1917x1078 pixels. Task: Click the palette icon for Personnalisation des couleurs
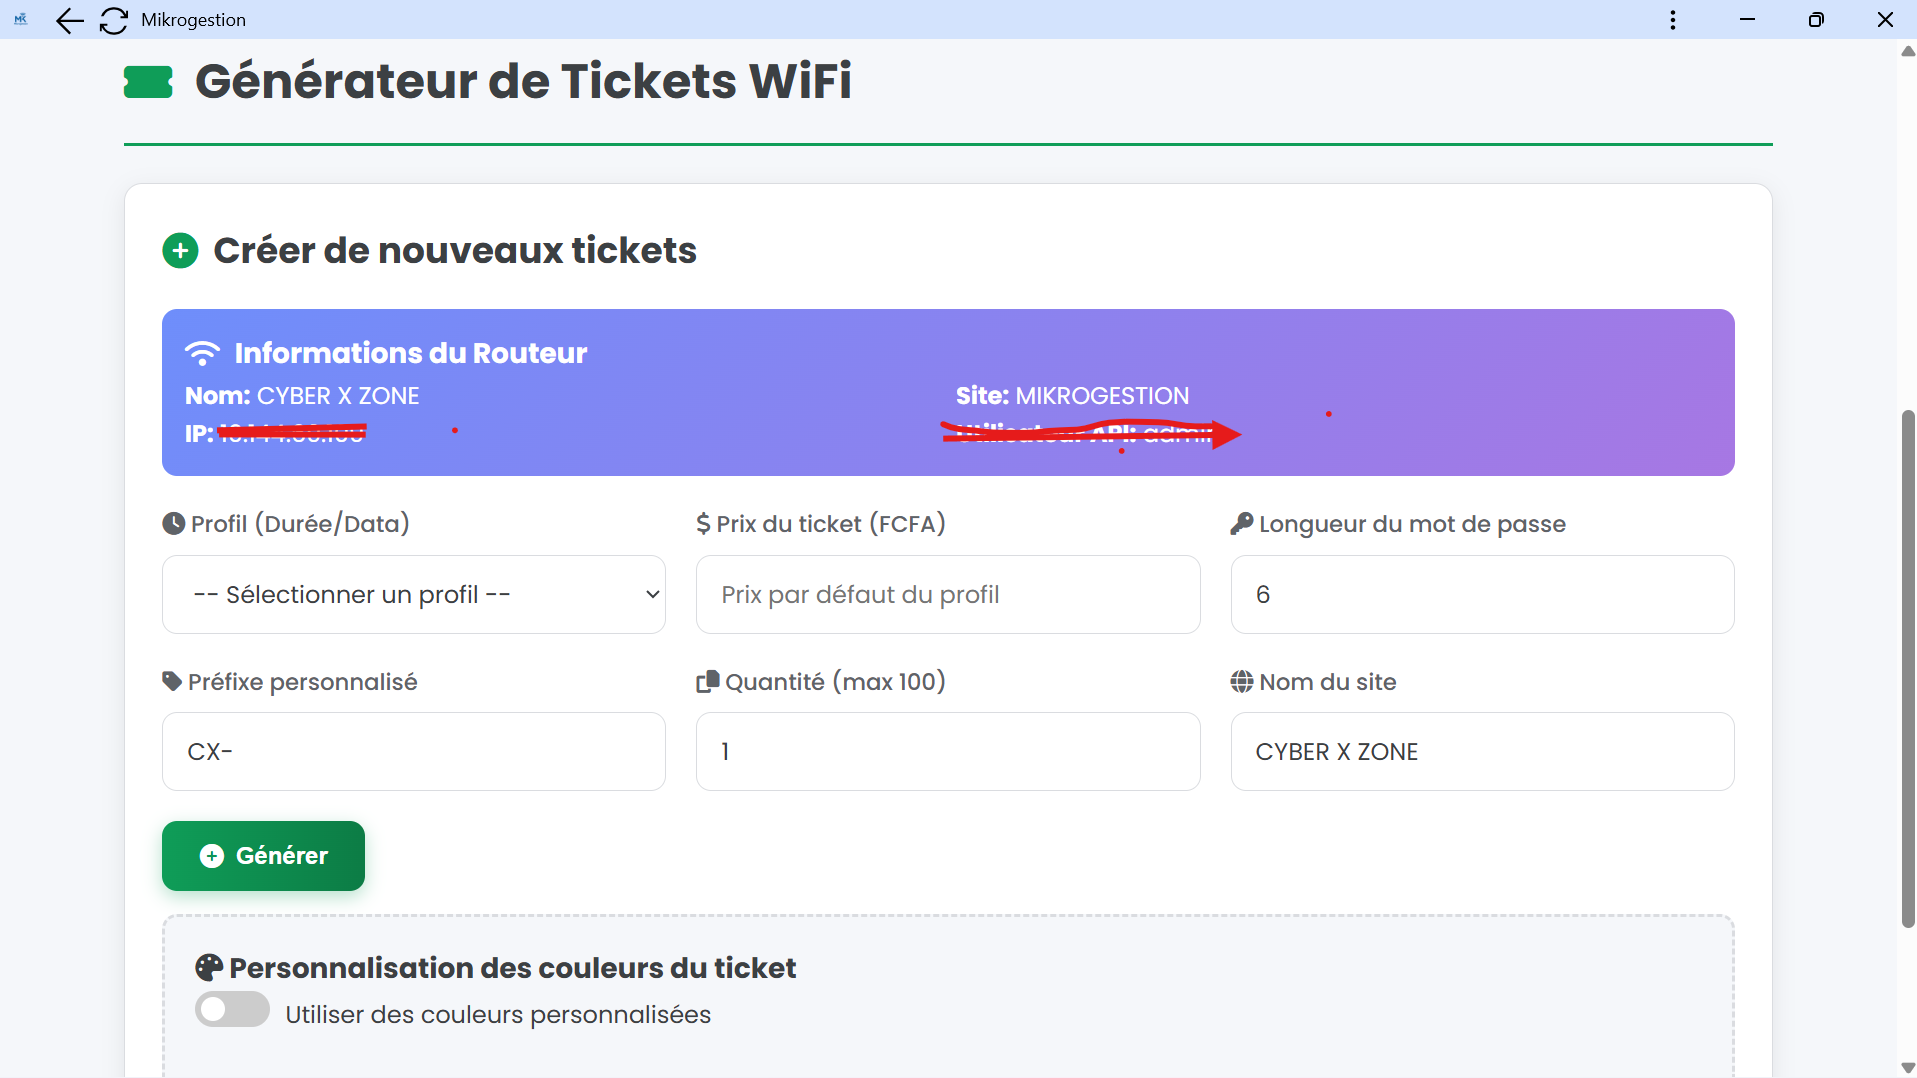coord(209,966)
